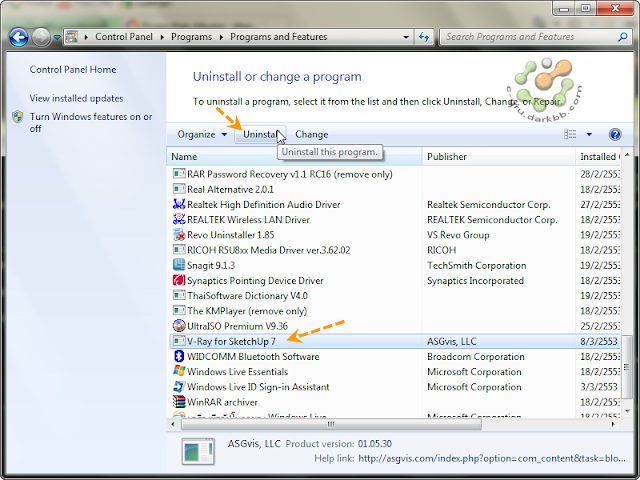Select Programs in breadcrumb path

[x=191, y=37]
